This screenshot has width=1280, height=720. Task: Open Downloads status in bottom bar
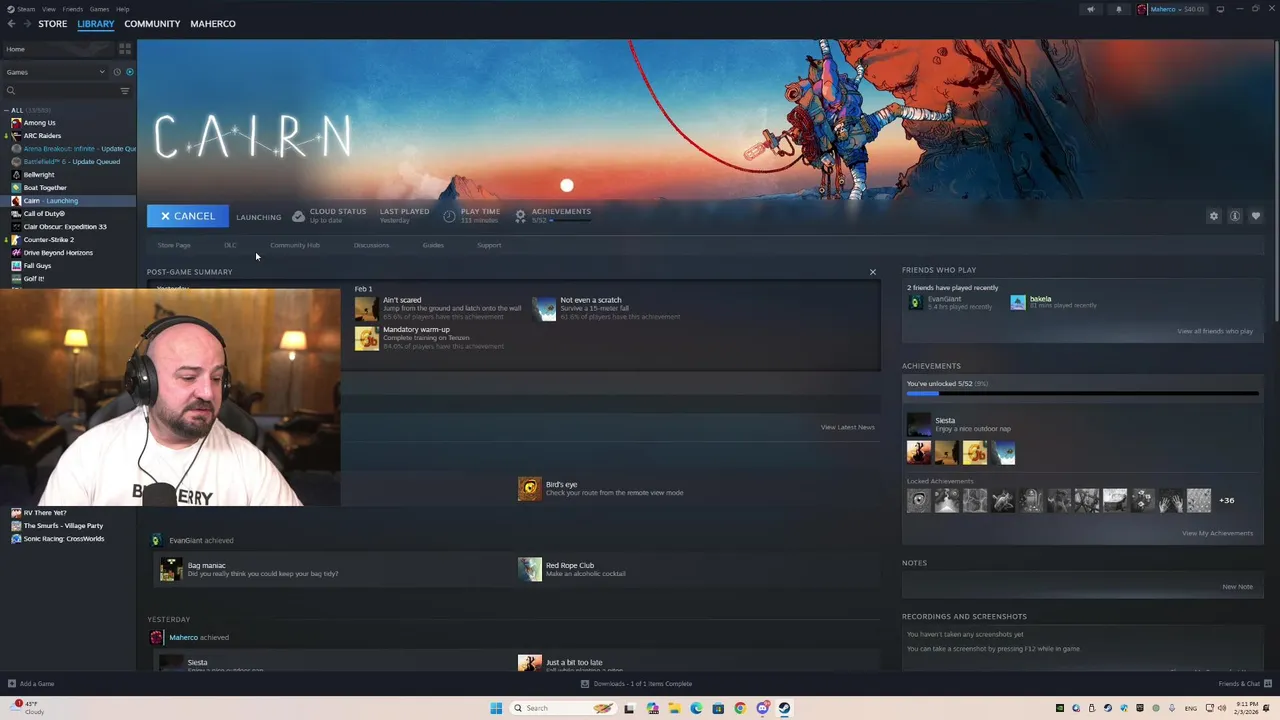637,684
